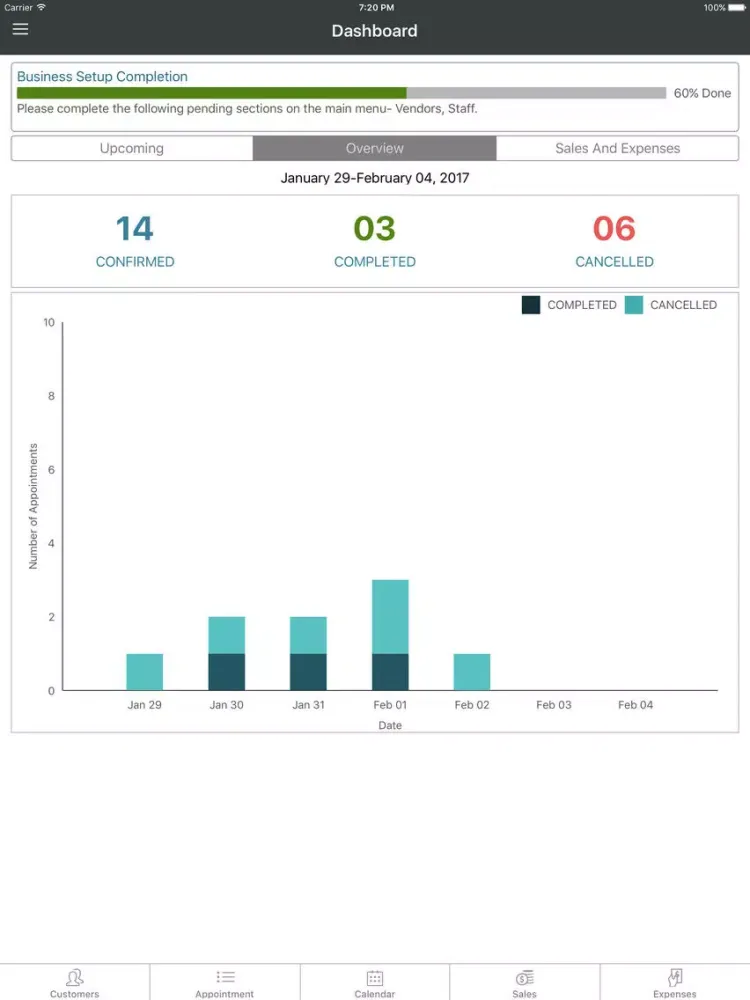Open the Calendar icon in the bottom bar
The image size is (750, 1000).
(x=375, y=977)
